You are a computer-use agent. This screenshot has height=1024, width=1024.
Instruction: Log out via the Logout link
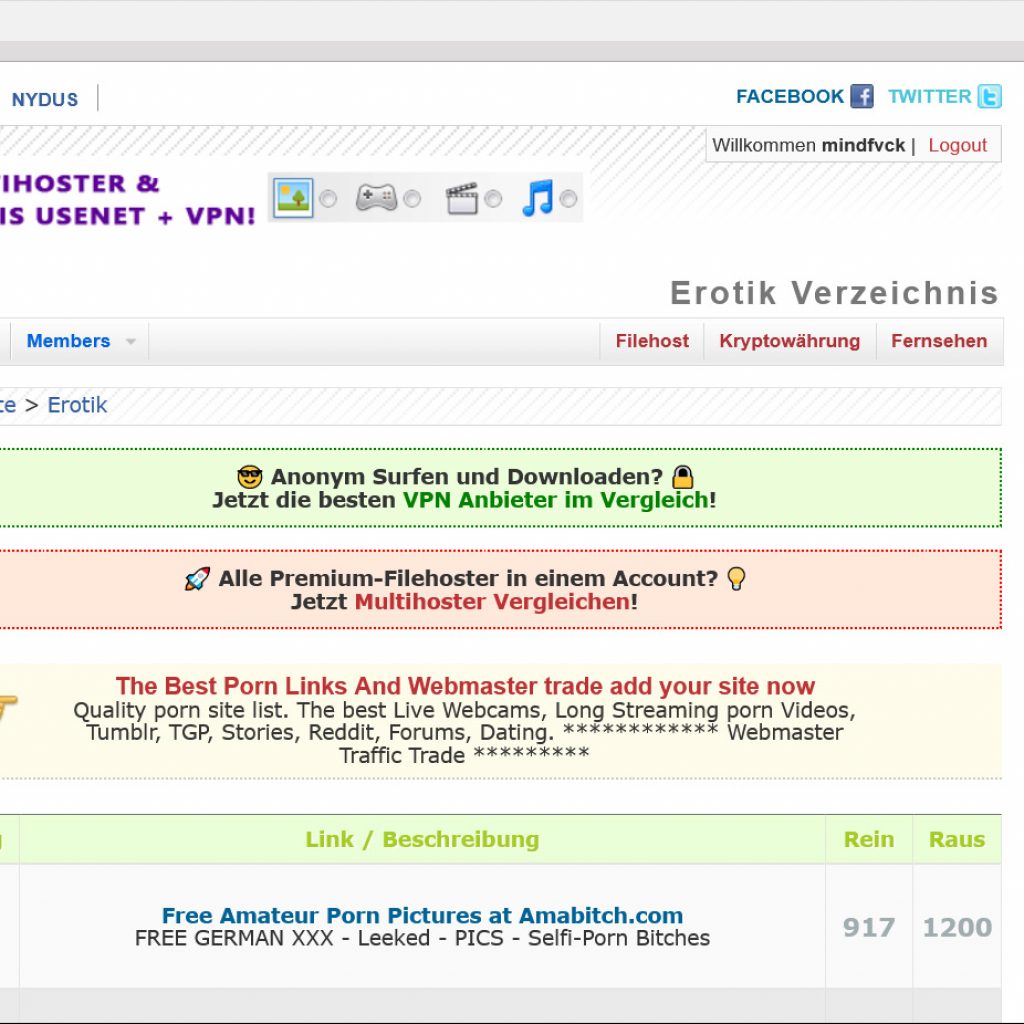[957, 145]
